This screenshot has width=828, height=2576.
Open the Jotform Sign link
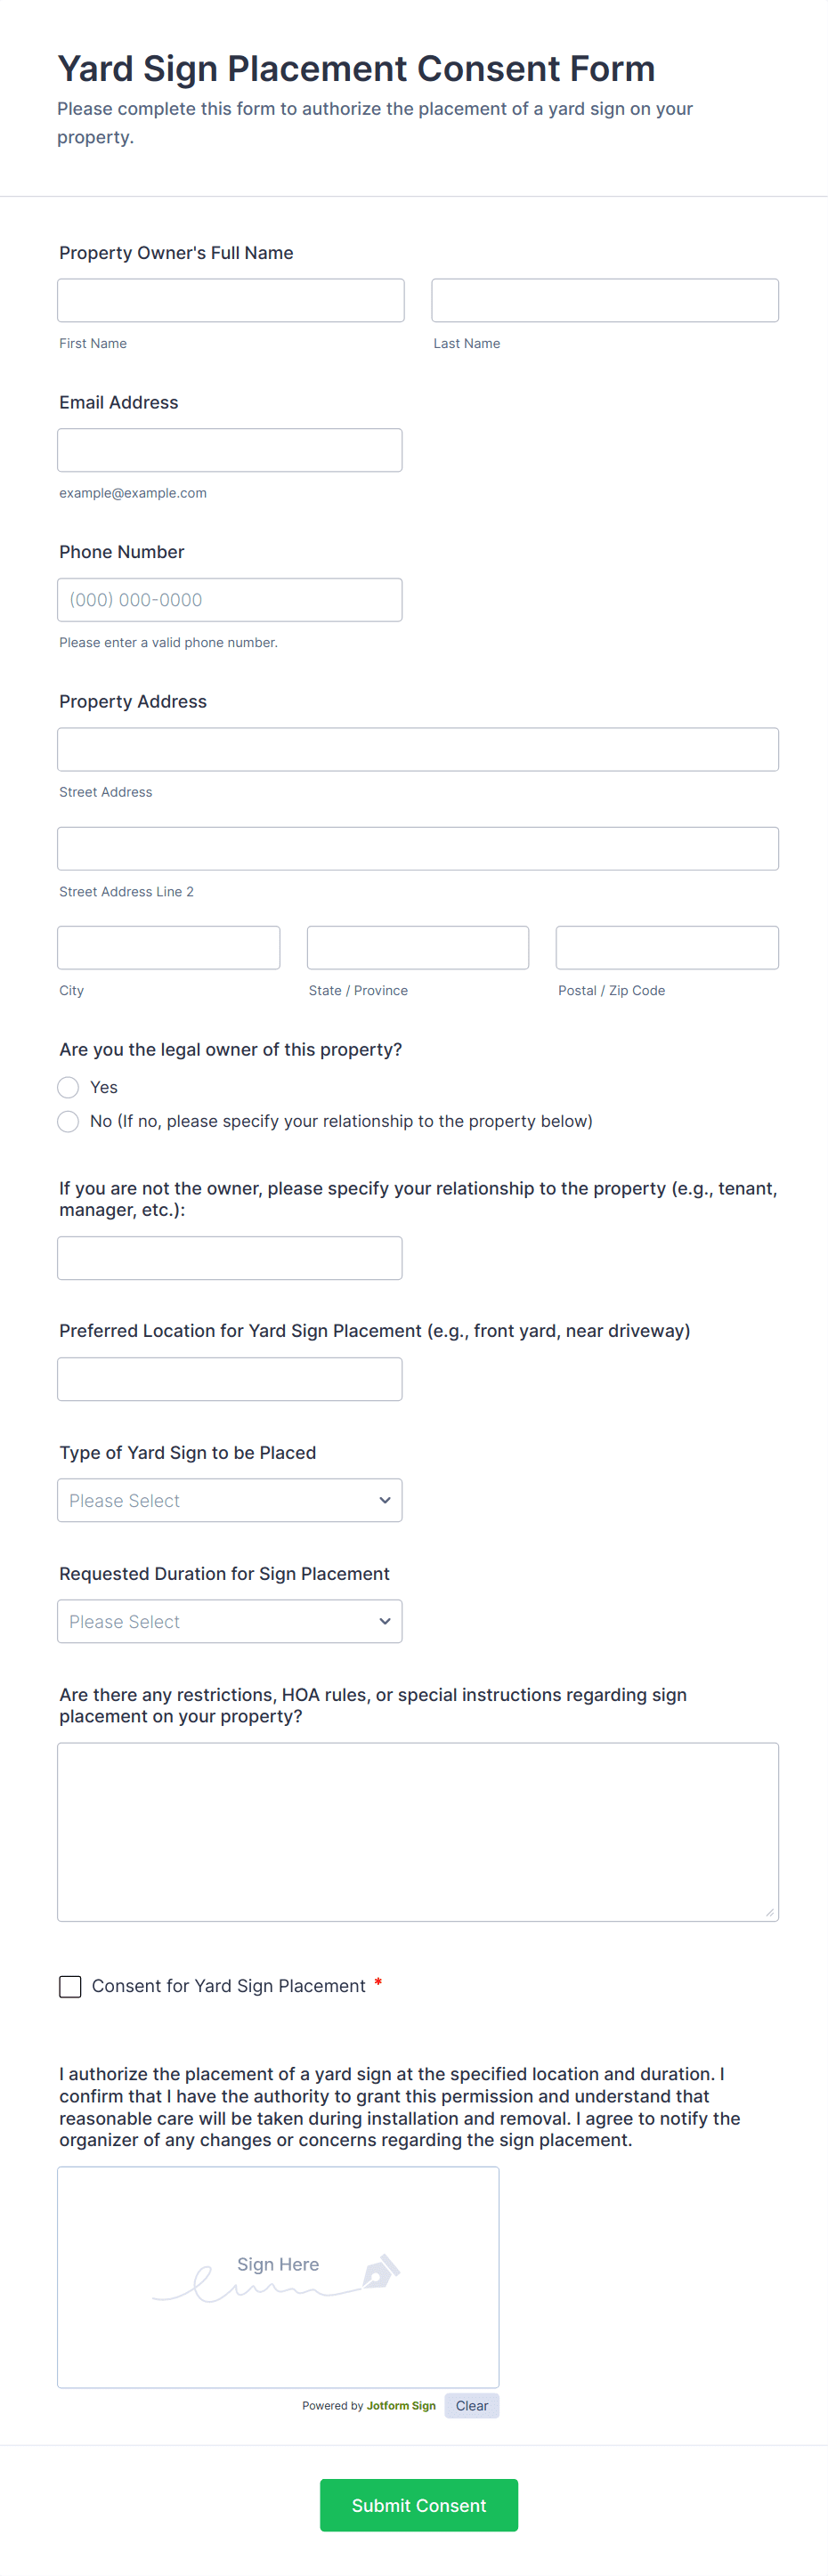point(401,2406)
